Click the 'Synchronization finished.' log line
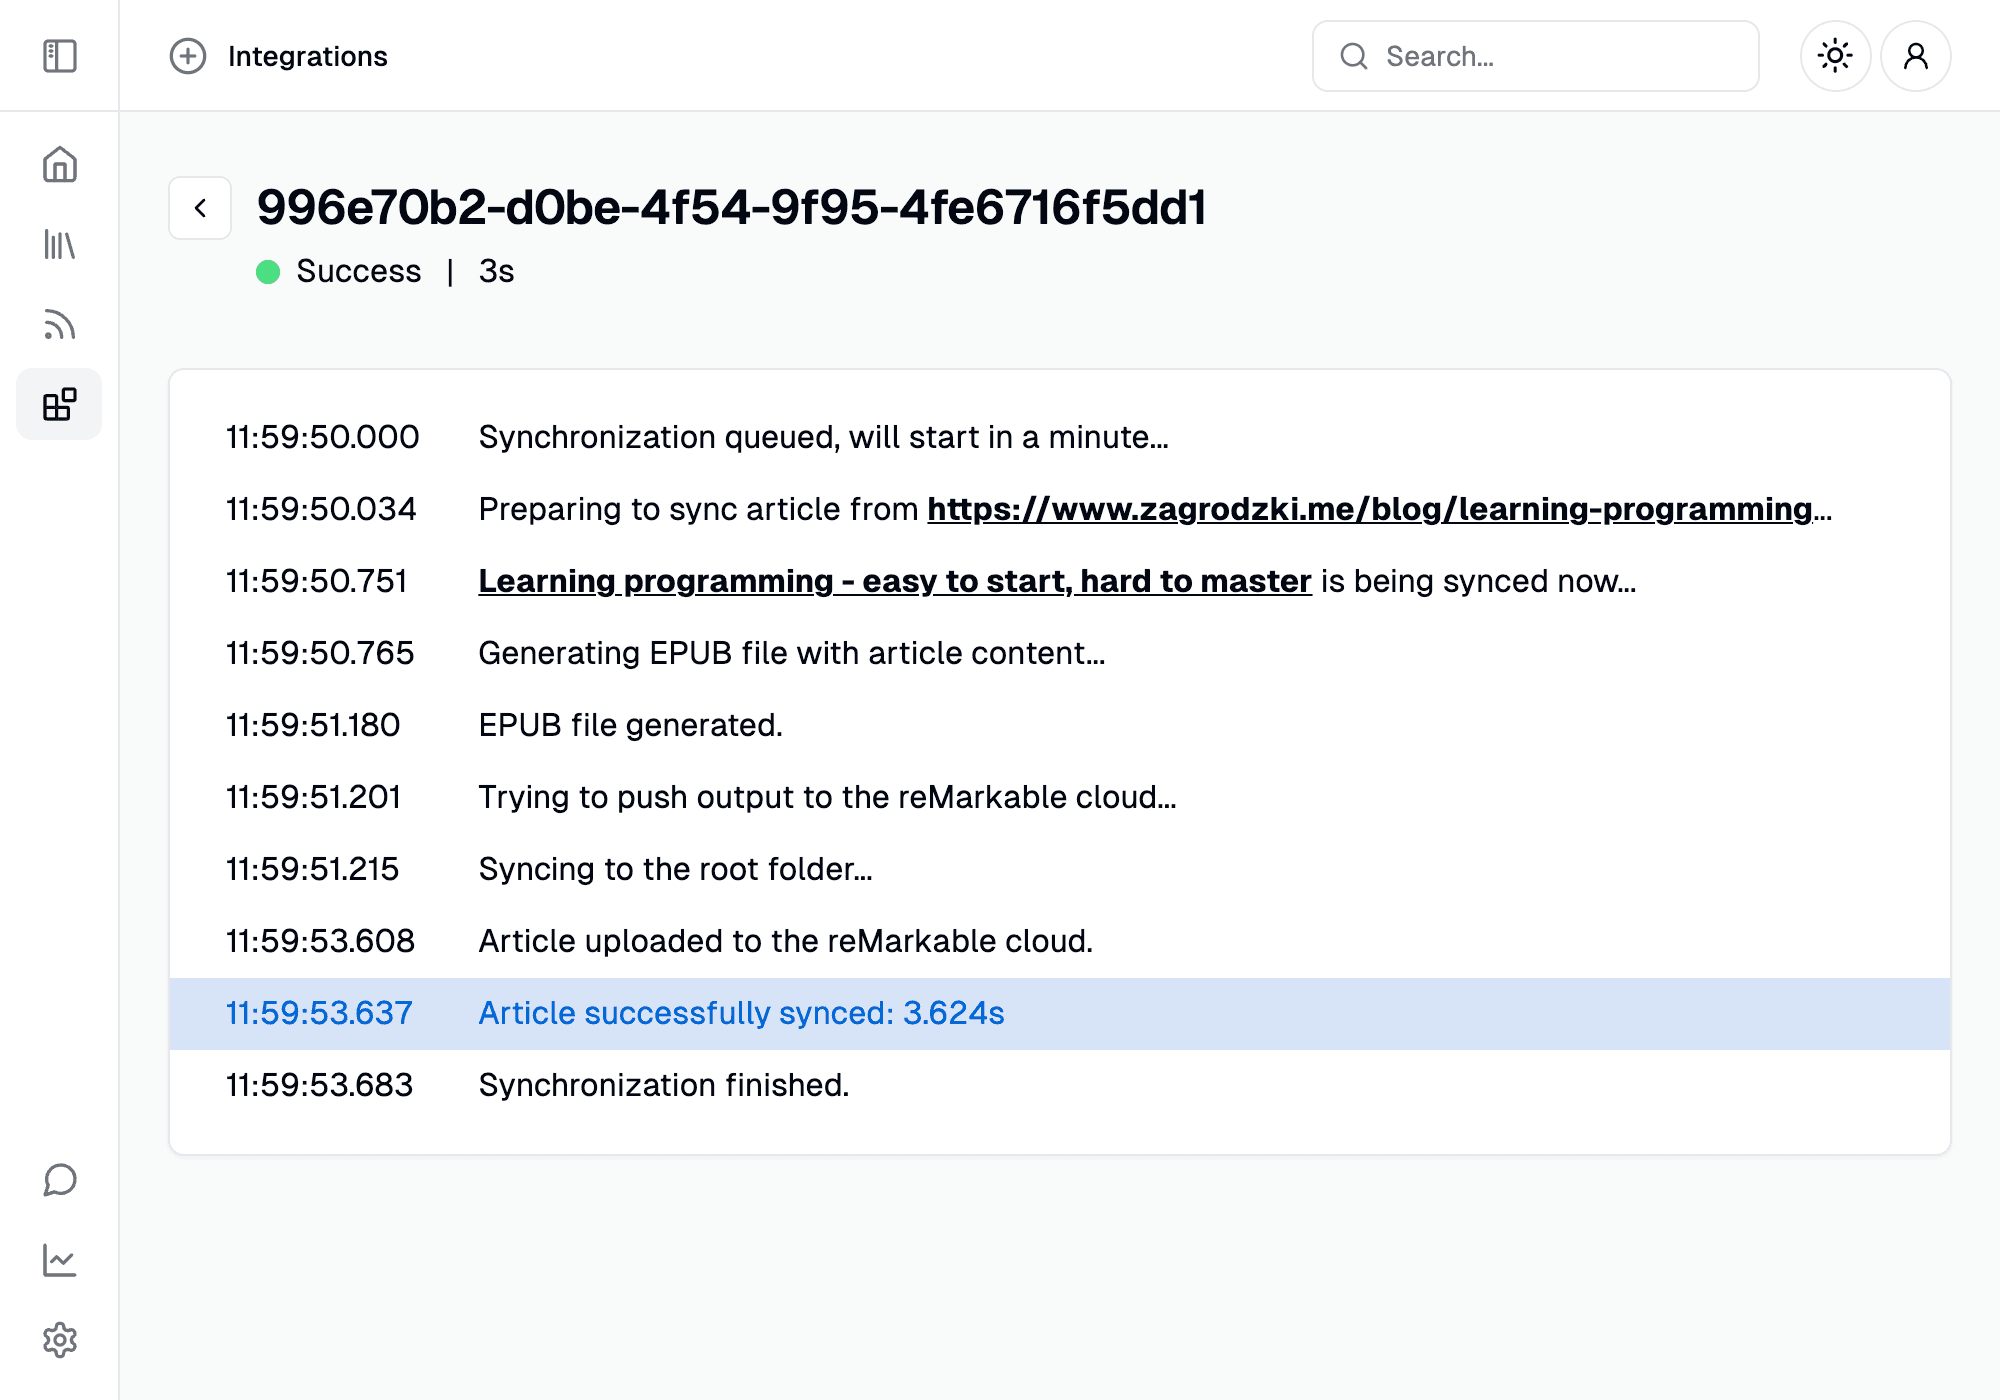 [x=663, y=1085]
